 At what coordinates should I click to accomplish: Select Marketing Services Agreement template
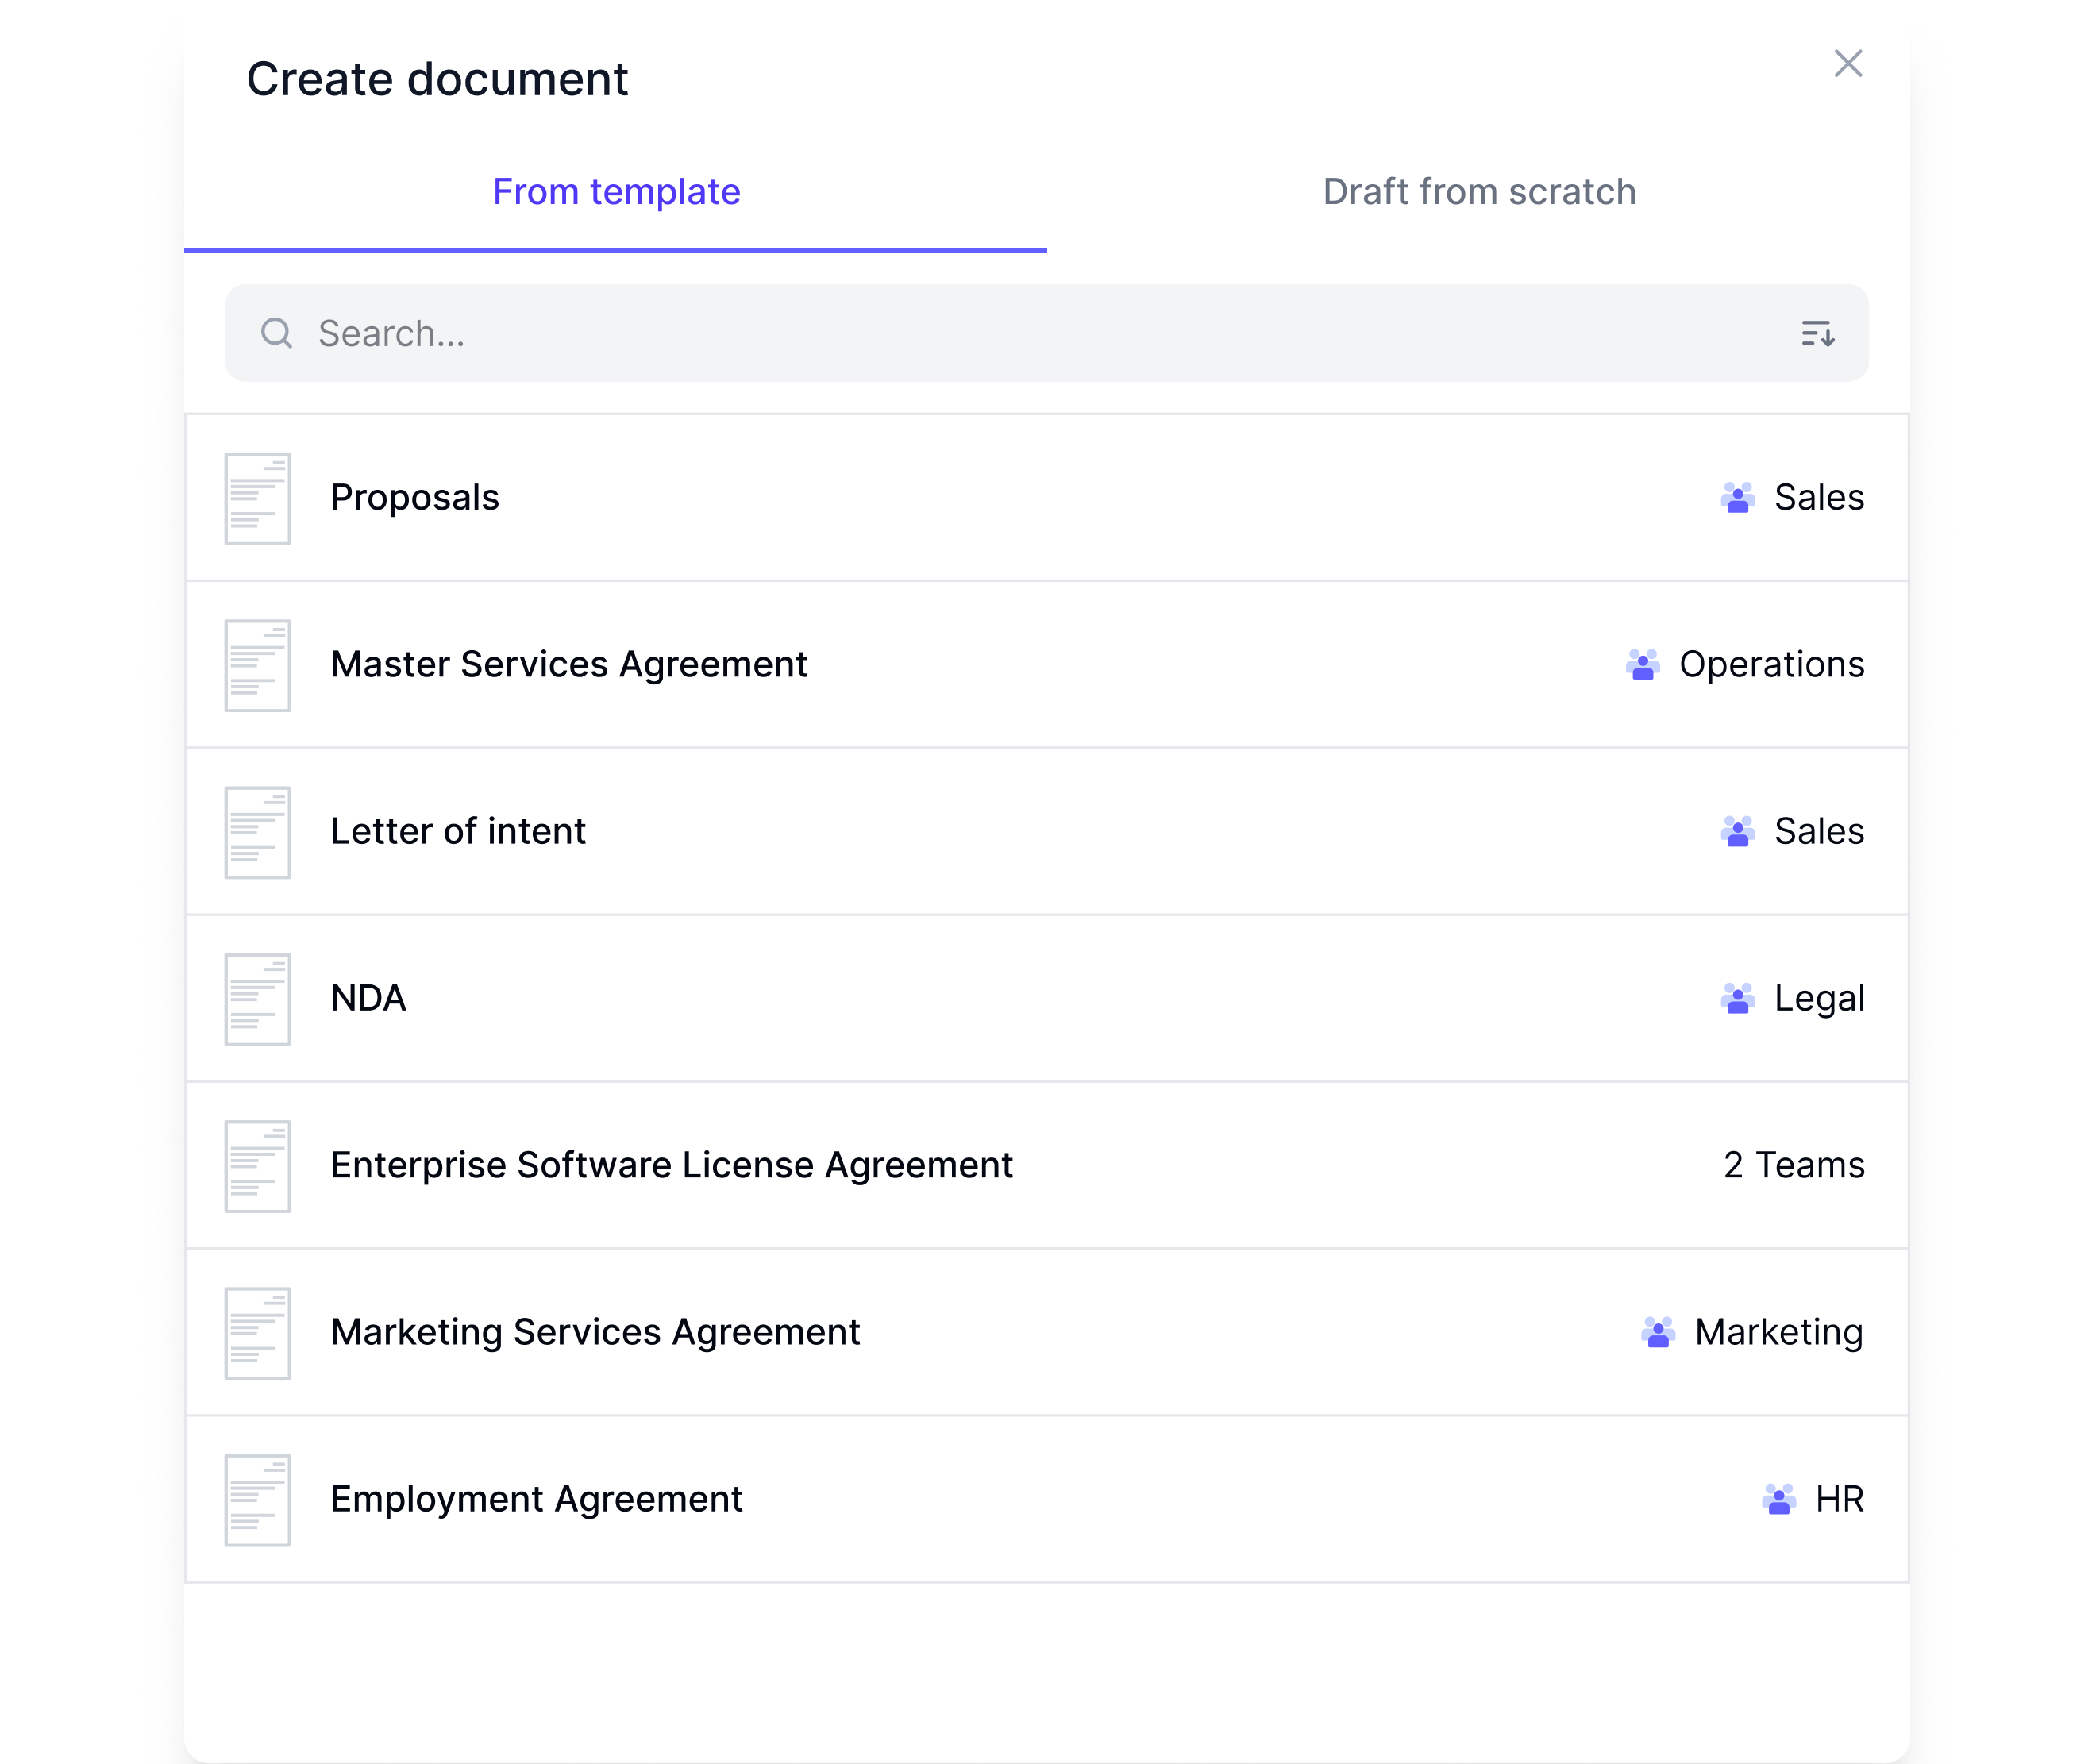coord(595,1333)
